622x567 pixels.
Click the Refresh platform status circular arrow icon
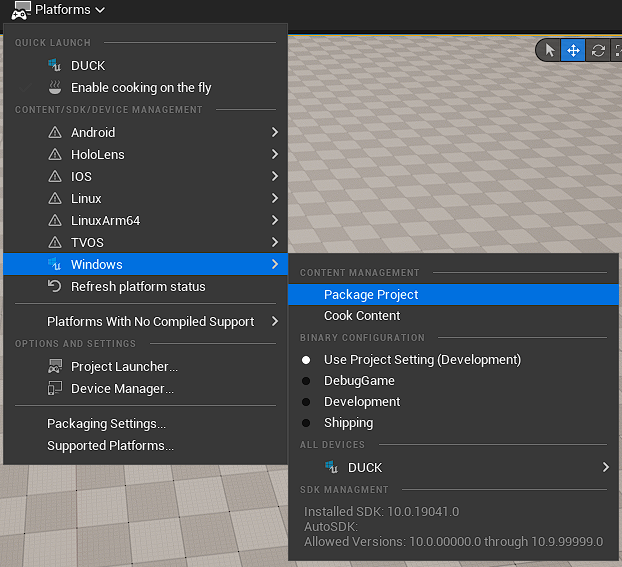55,286
